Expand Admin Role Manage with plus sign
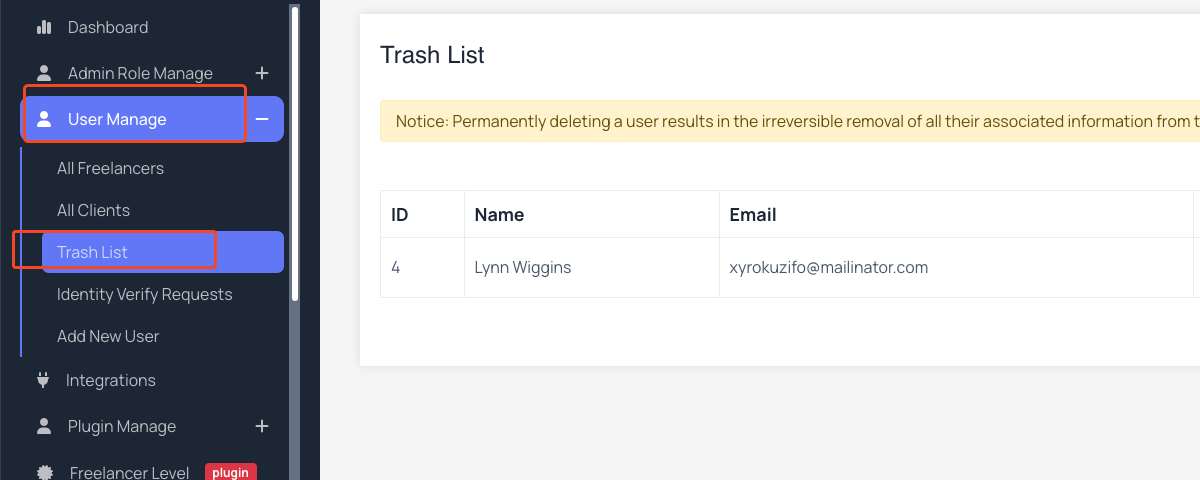Viewport: 1200px width, 480px height. [x=262, y=73]
